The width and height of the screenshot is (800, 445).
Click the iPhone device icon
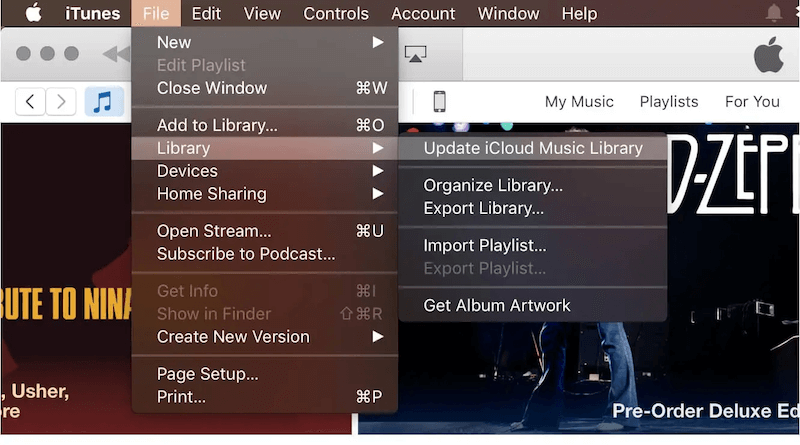[x=438, y=101]
